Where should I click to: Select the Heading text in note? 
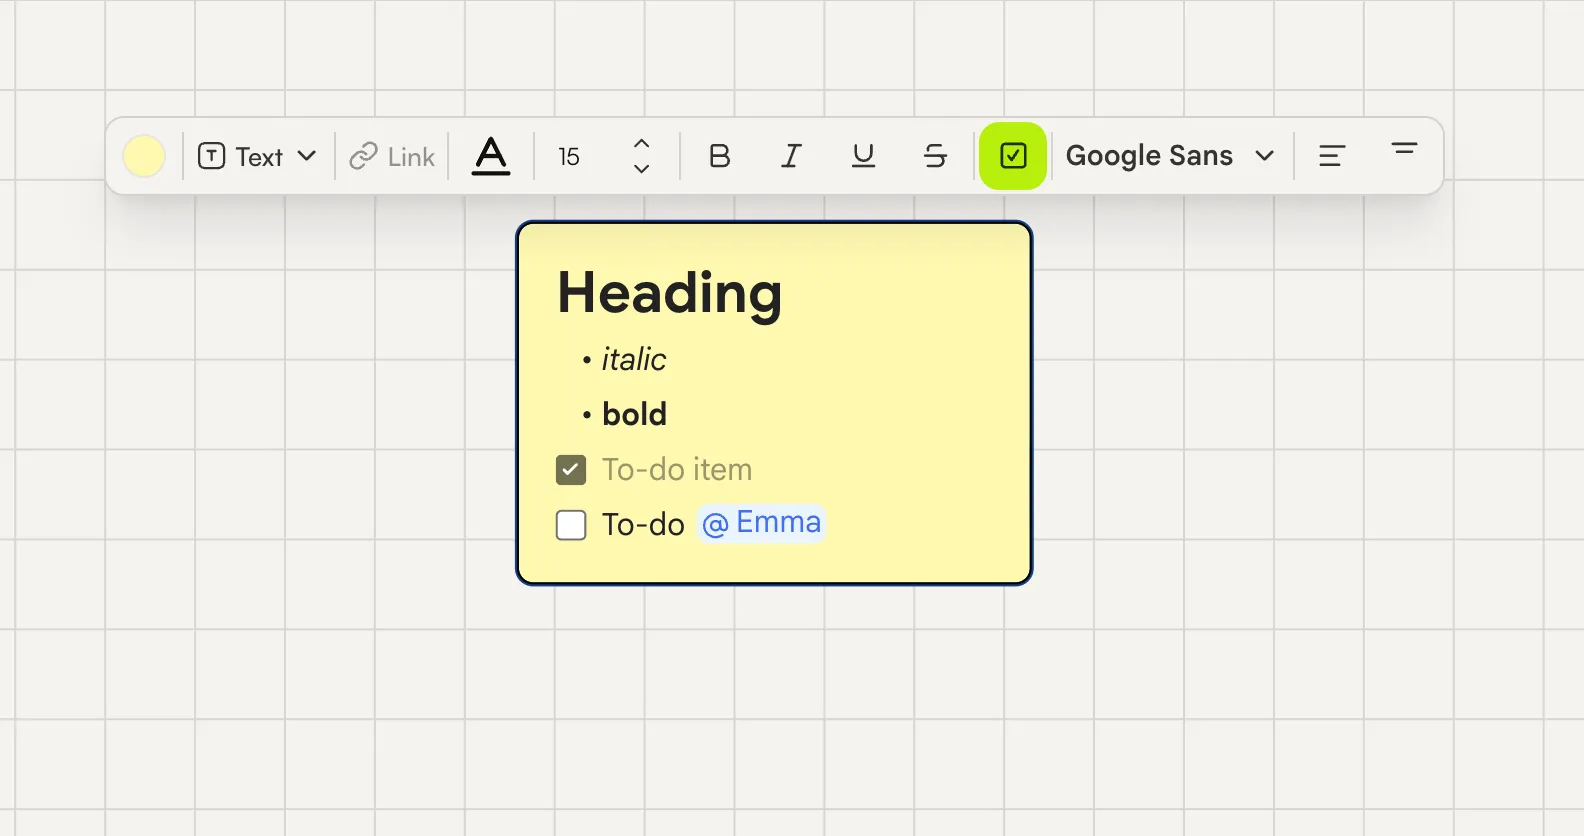(669, 293)
